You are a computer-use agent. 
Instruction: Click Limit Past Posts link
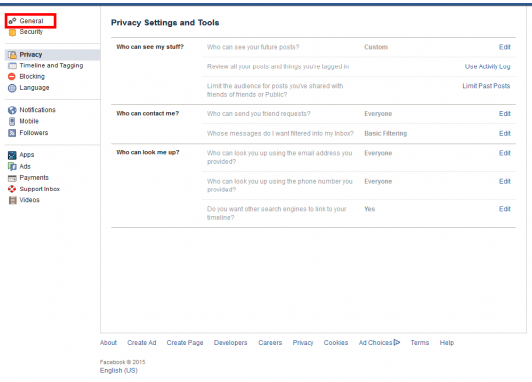click(x=486, y=86)
